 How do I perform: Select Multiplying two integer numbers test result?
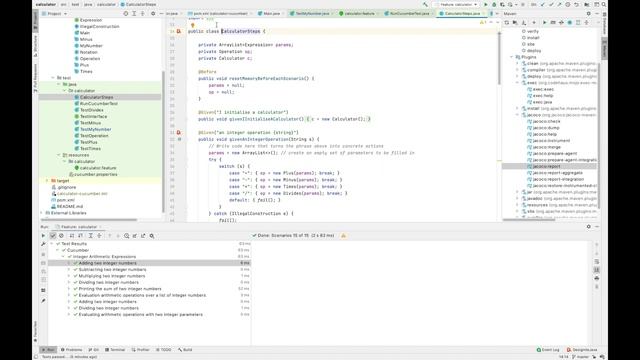pyautogui.click(x=111, y=276)
